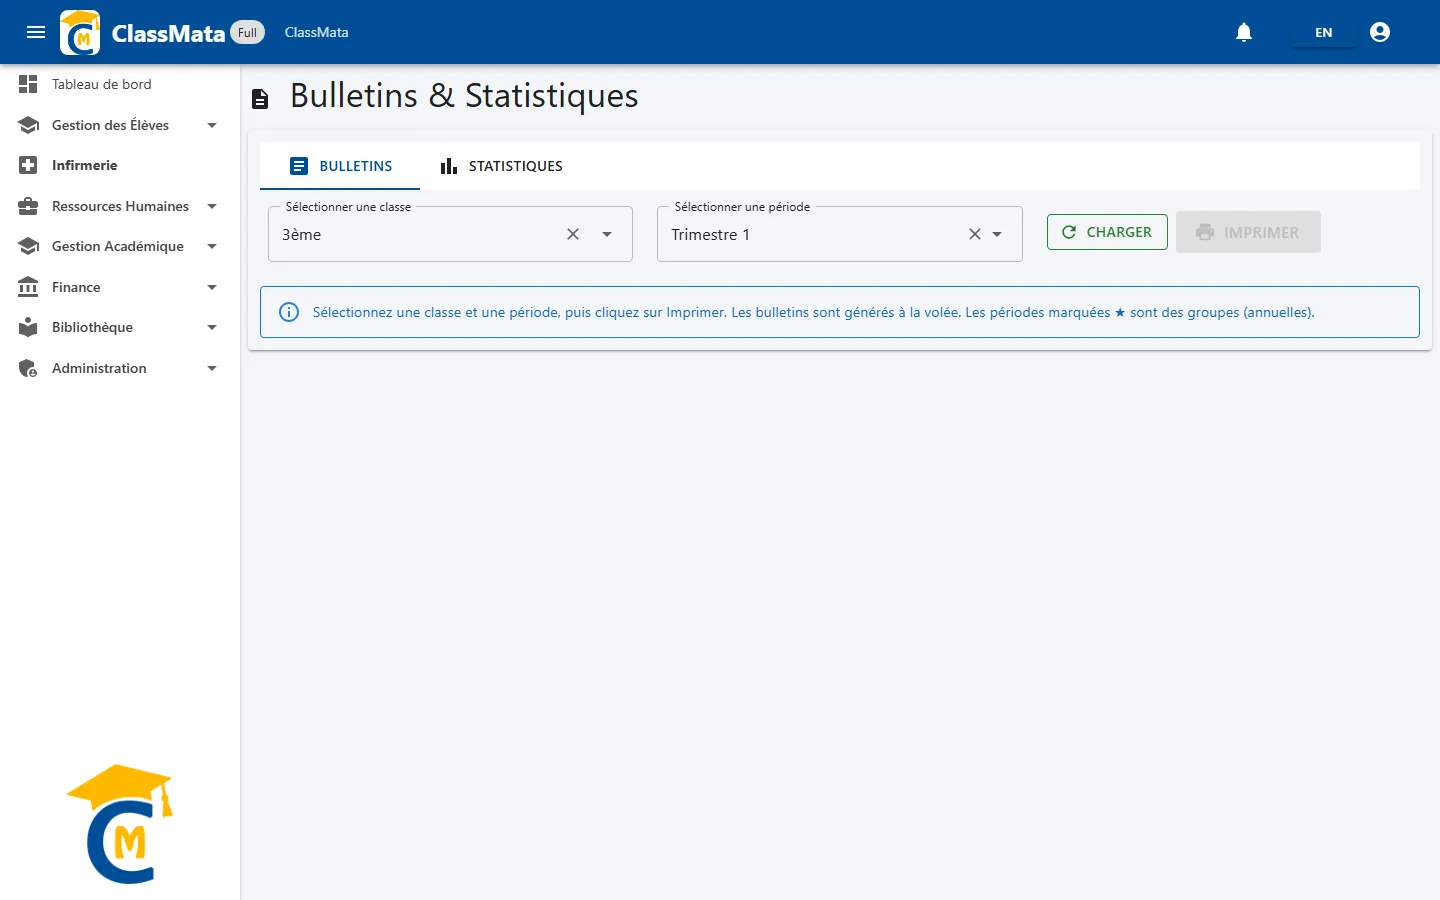Screen dimensions: 1440x900
Task: Select the Bulletins tab
Action: [x=340, y=166]
